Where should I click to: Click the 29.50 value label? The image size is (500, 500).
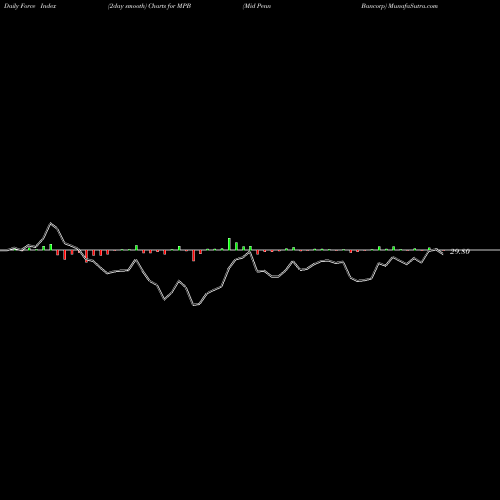460,252
